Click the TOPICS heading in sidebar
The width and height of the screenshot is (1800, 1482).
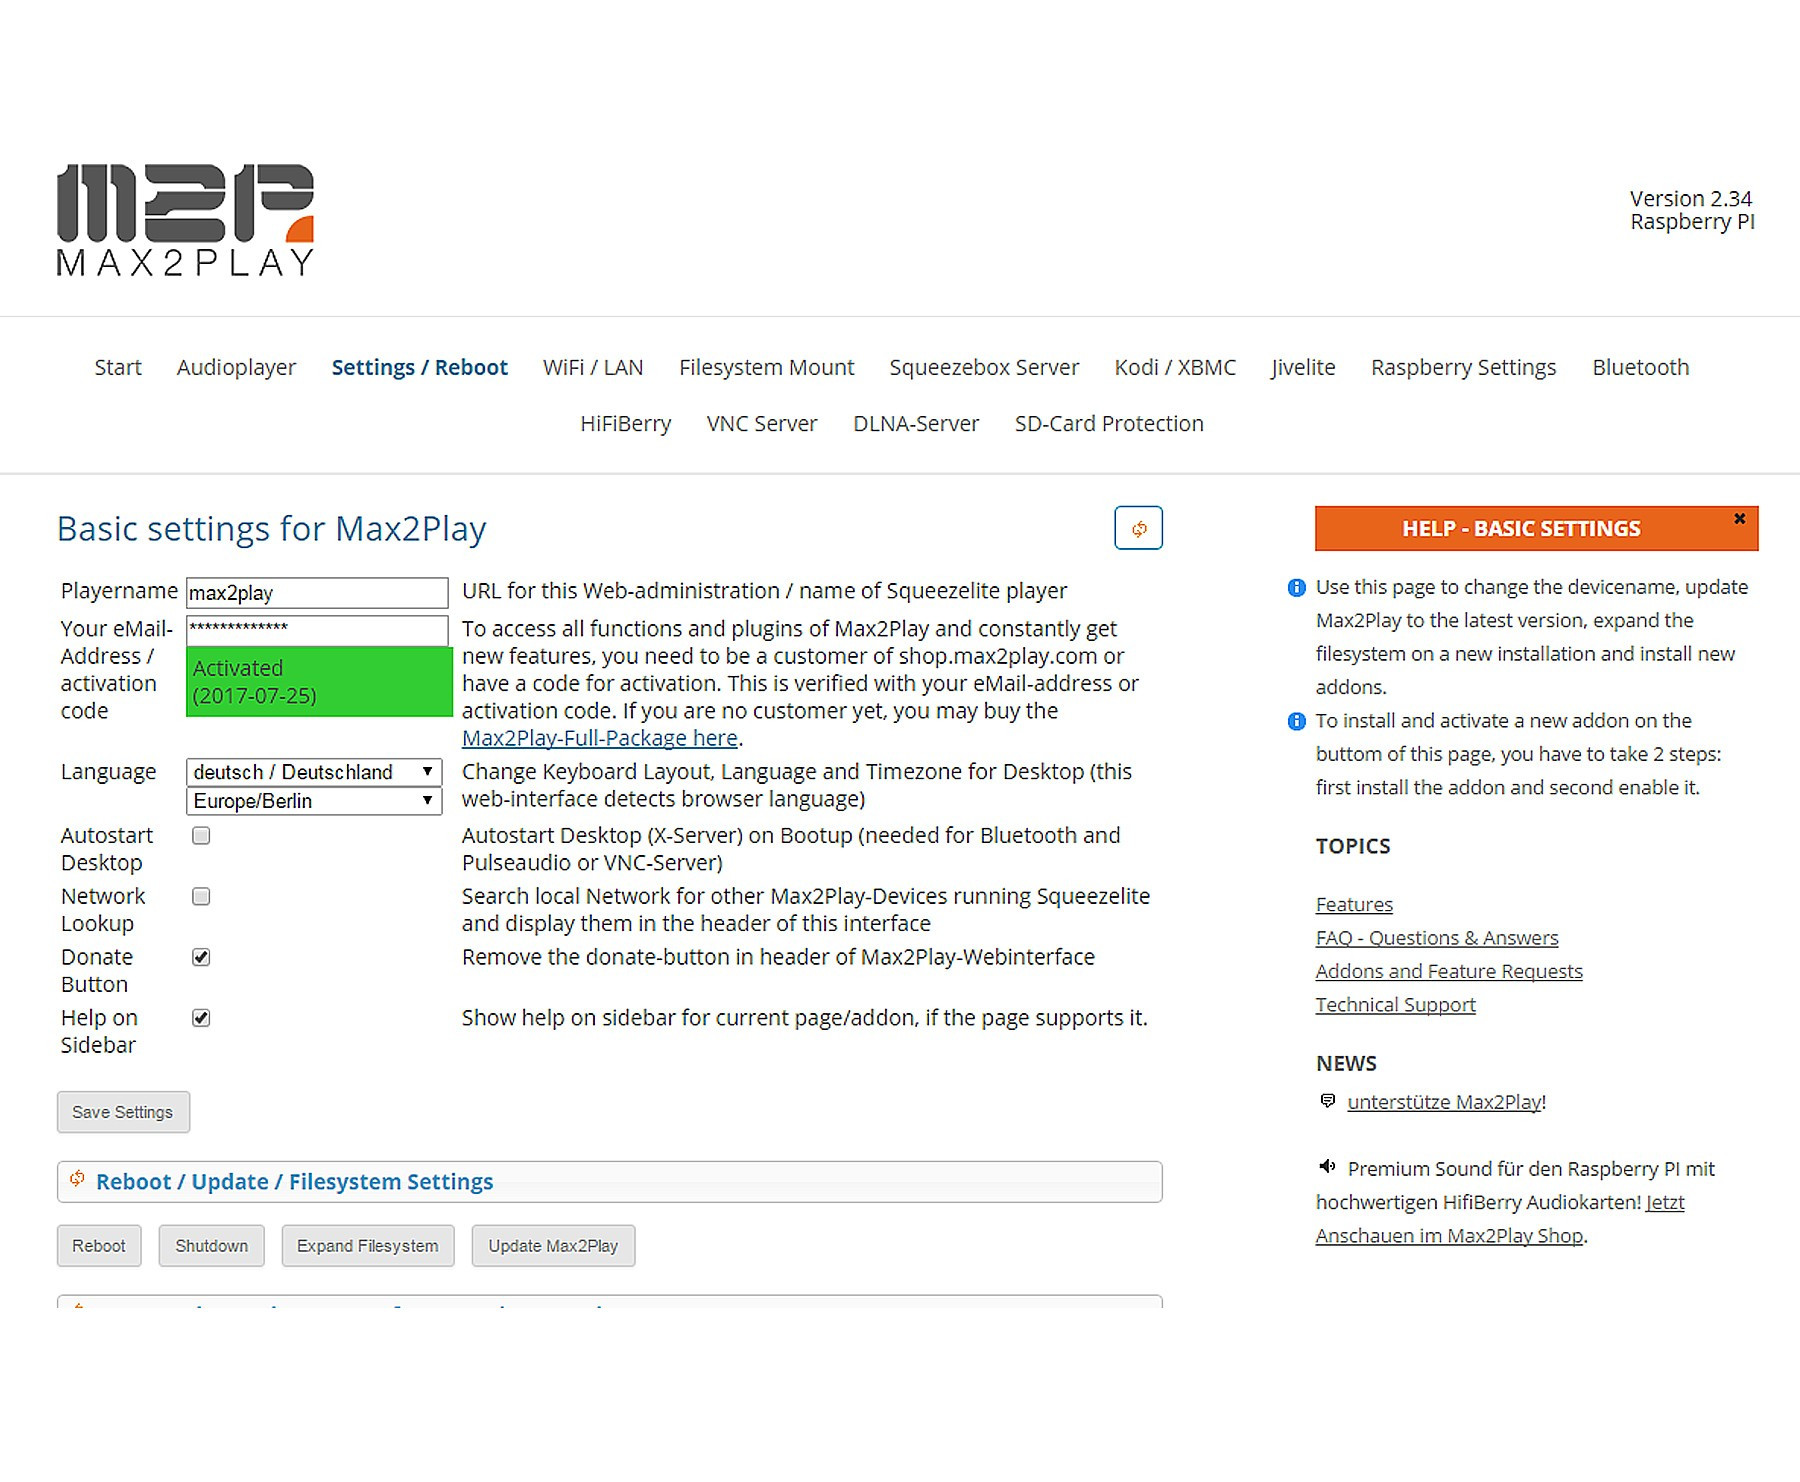[x=1353, y=846]
